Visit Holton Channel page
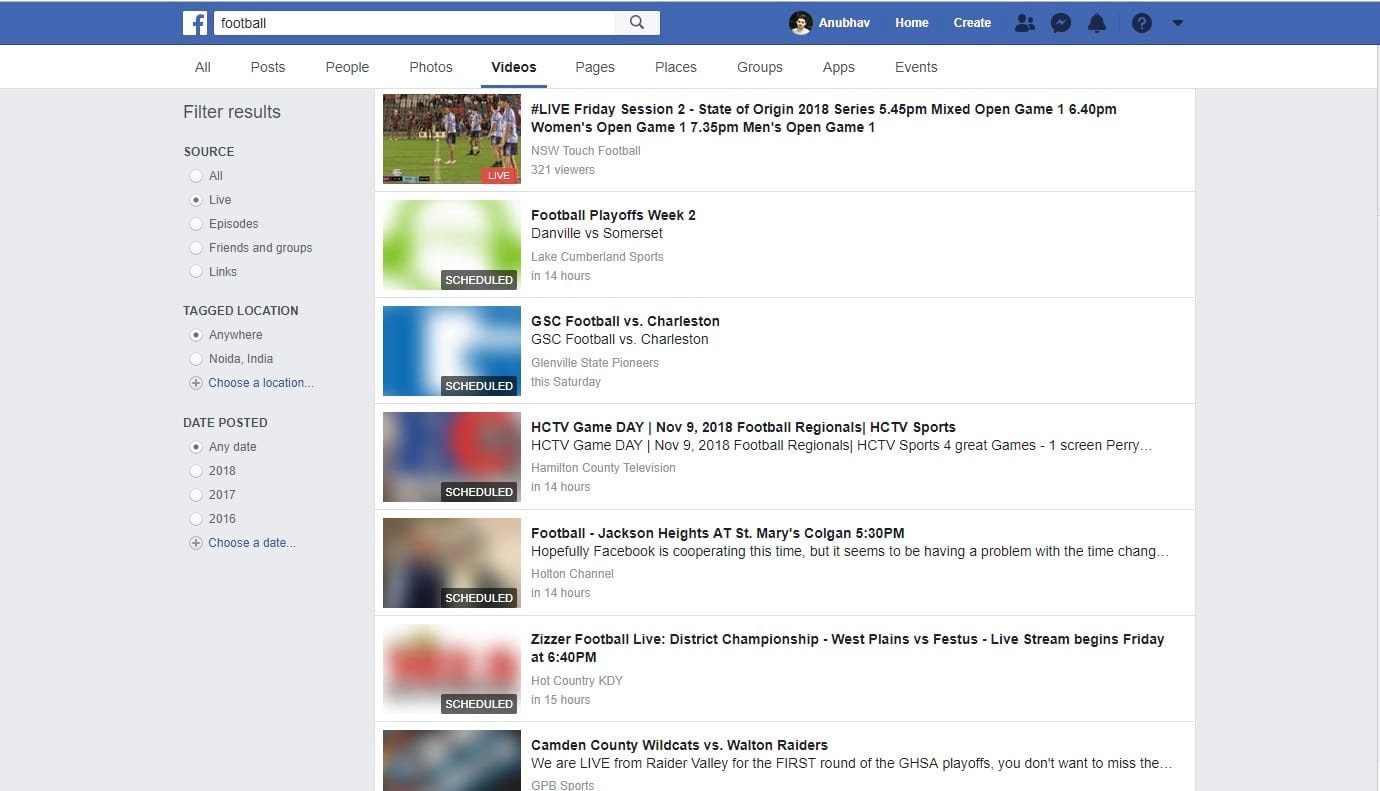 coord(572,574)
